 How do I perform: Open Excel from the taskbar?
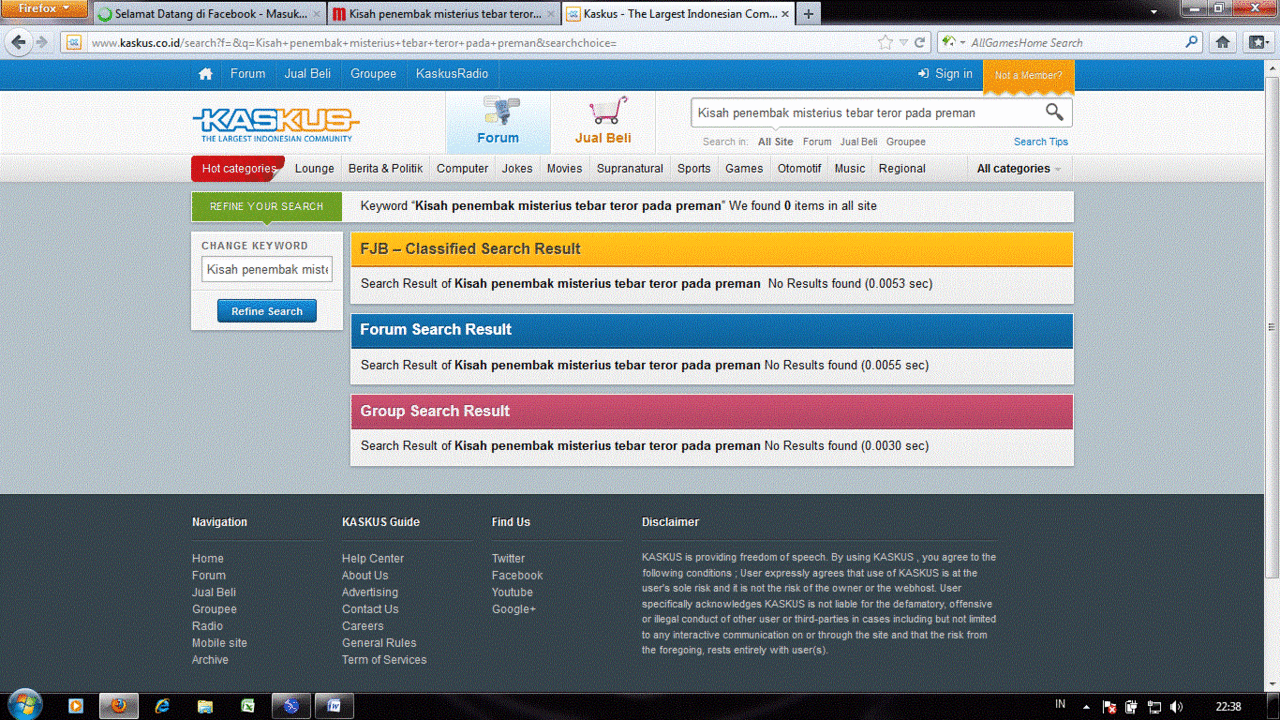[248, 706]
